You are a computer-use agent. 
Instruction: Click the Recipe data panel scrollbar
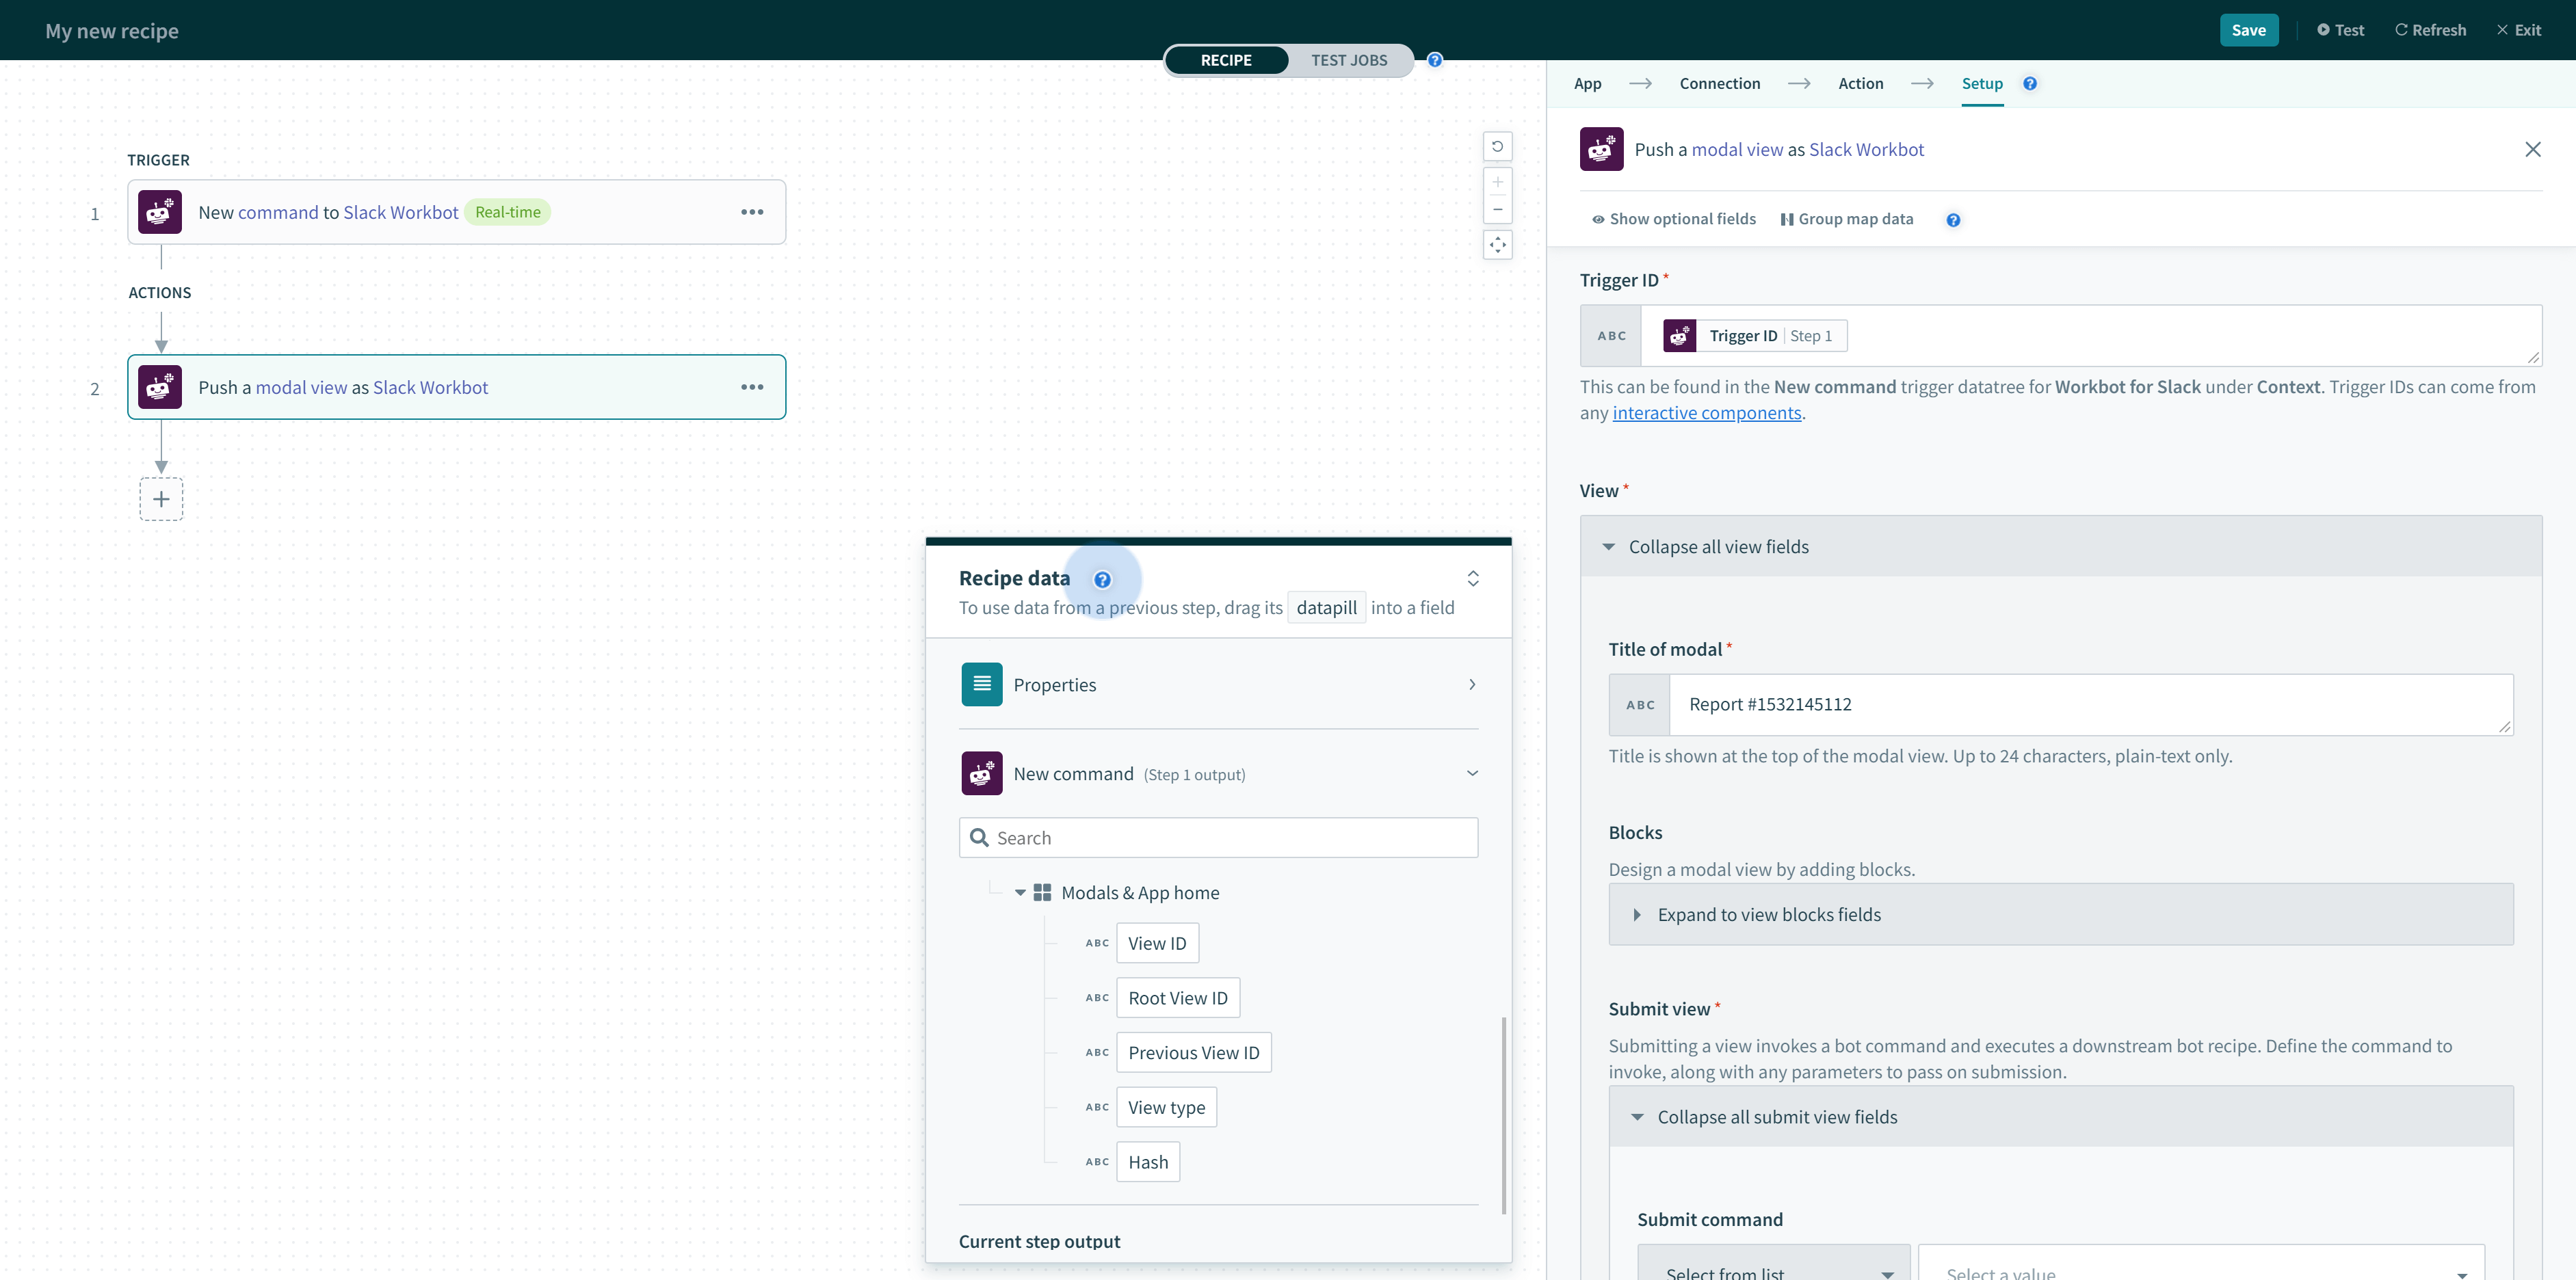1503,1115
